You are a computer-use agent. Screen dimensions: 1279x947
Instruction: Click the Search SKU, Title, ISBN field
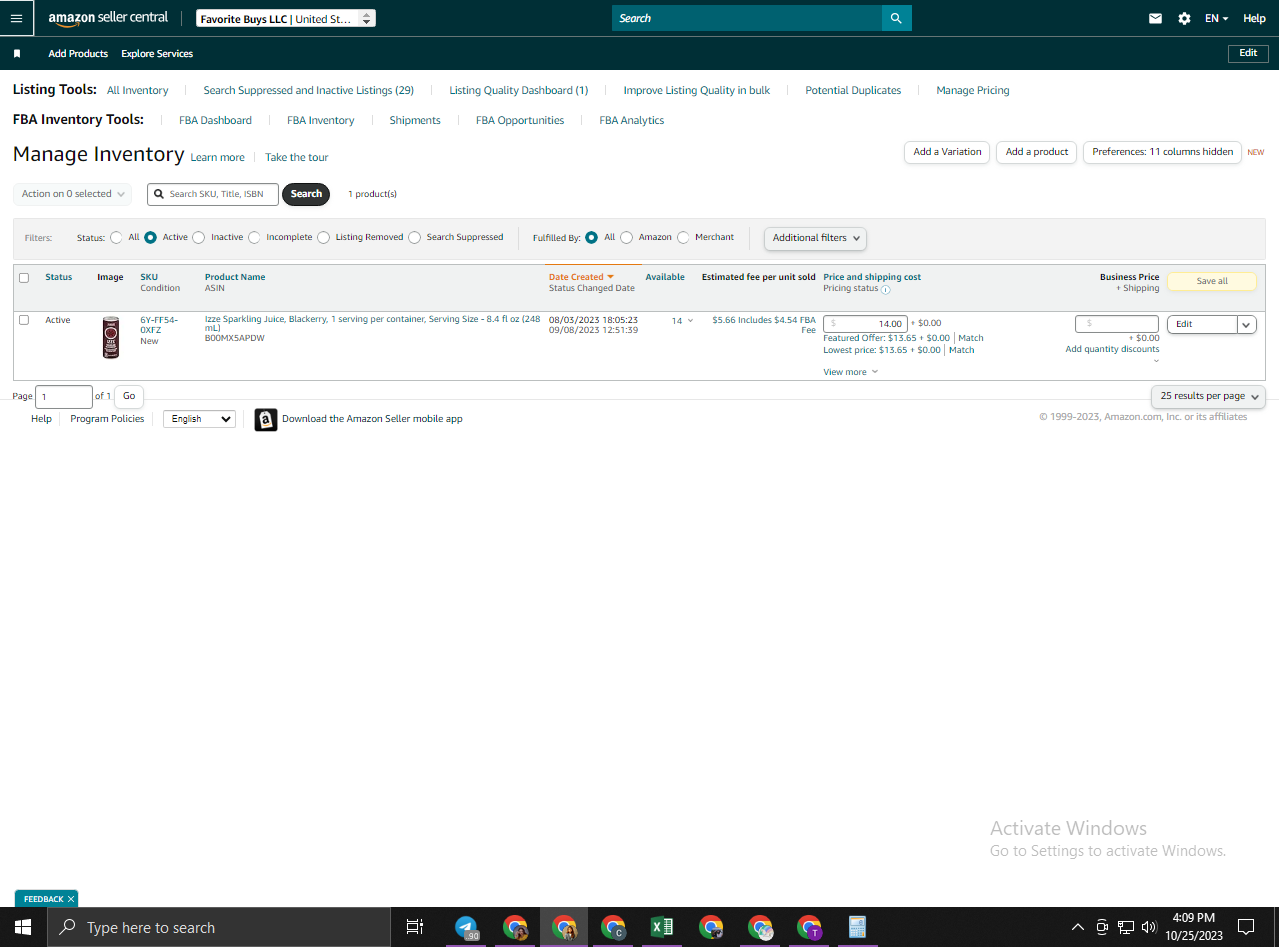tap(213, 194)
